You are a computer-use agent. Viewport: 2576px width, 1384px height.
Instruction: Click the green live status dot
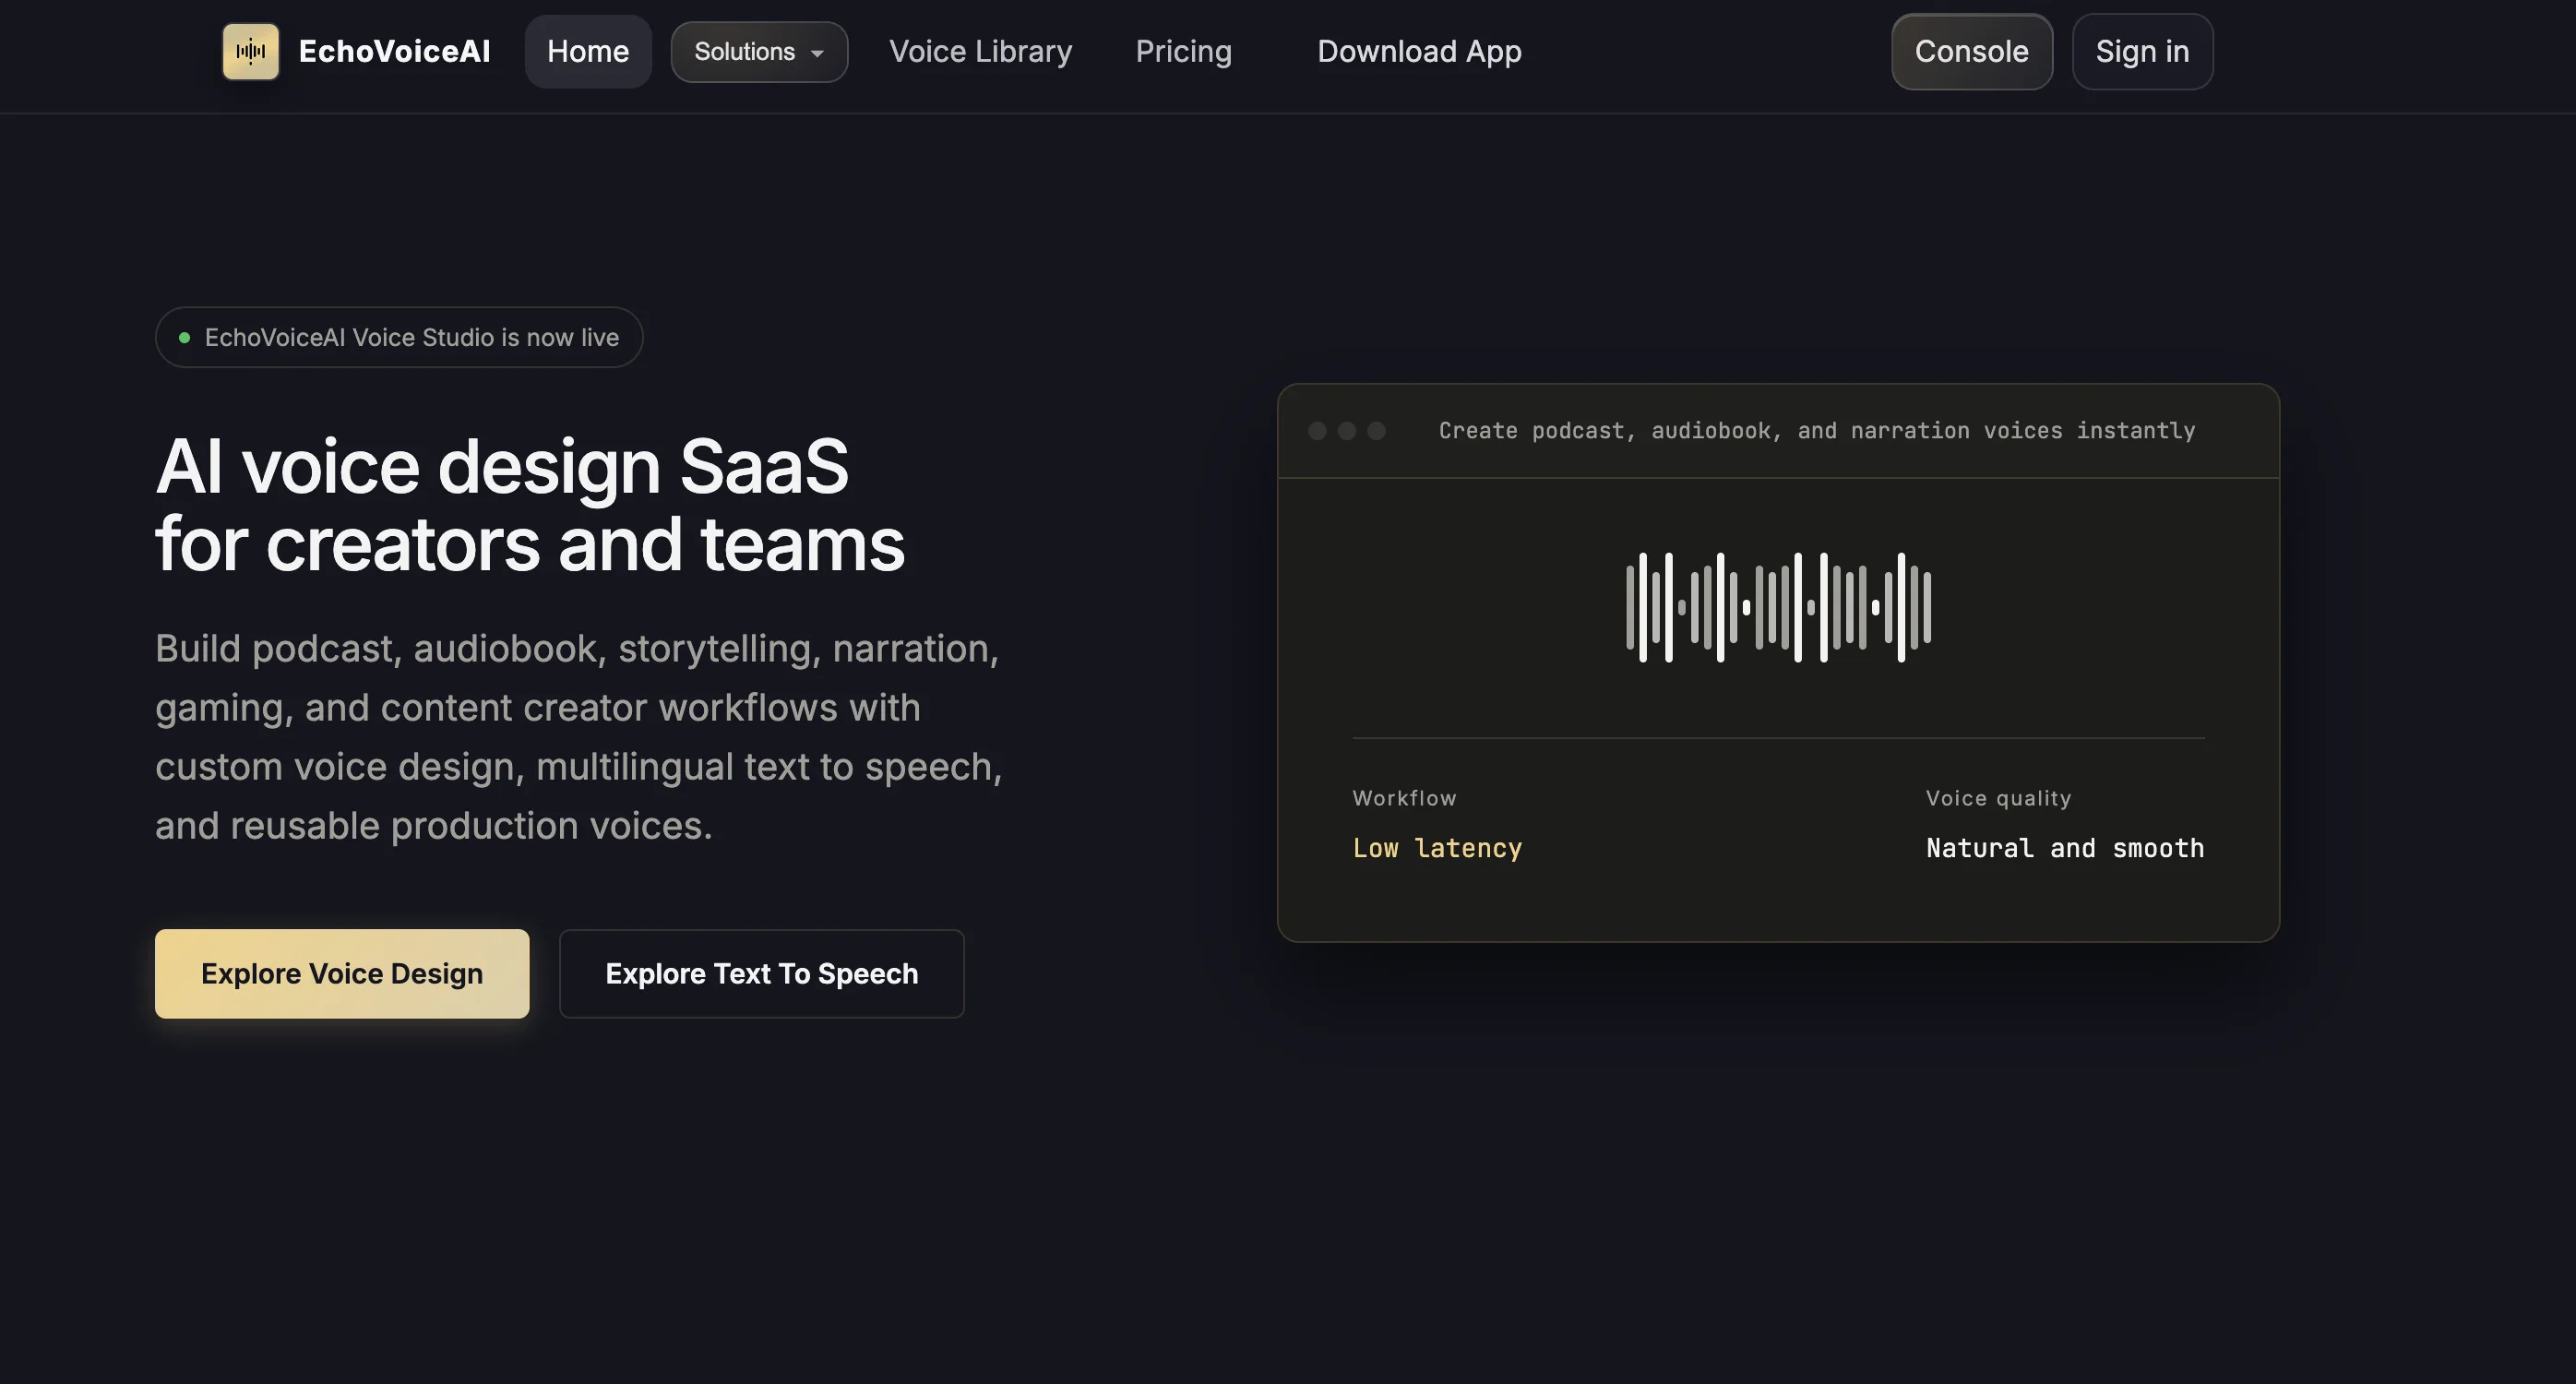184,338
